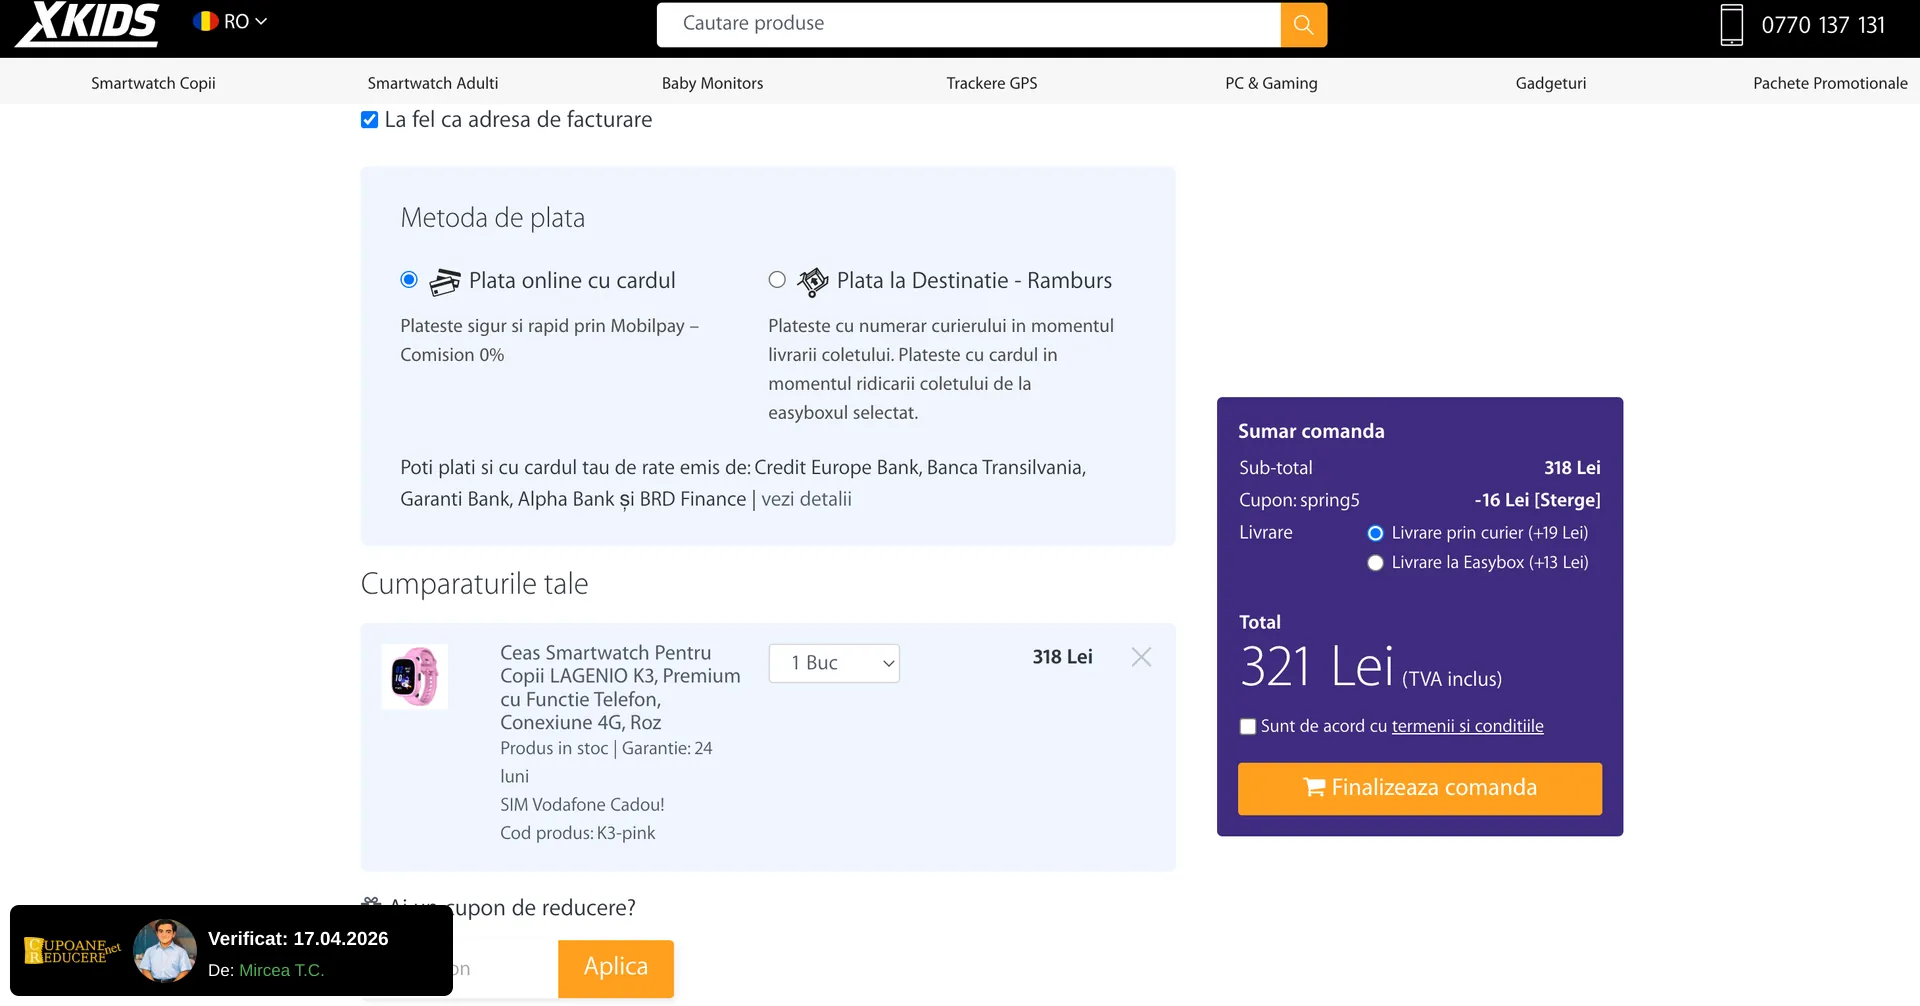Click the phone icon in header
Viewport: 1920px width, 1006px height.
click(1731, 25)
